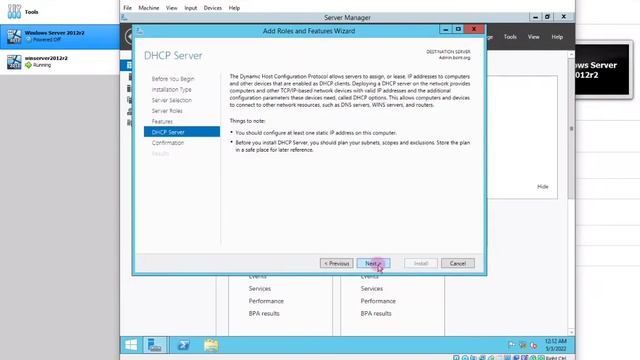Image resolution: width=640 pixels, height=360 pixels.
Task: Open right tile BPA results entry
Action: tap(376, 313)
